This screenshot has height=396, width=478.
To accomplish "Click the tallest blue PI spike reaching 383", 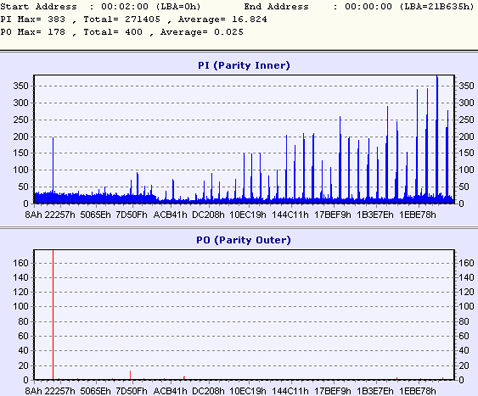I will 437,139.
